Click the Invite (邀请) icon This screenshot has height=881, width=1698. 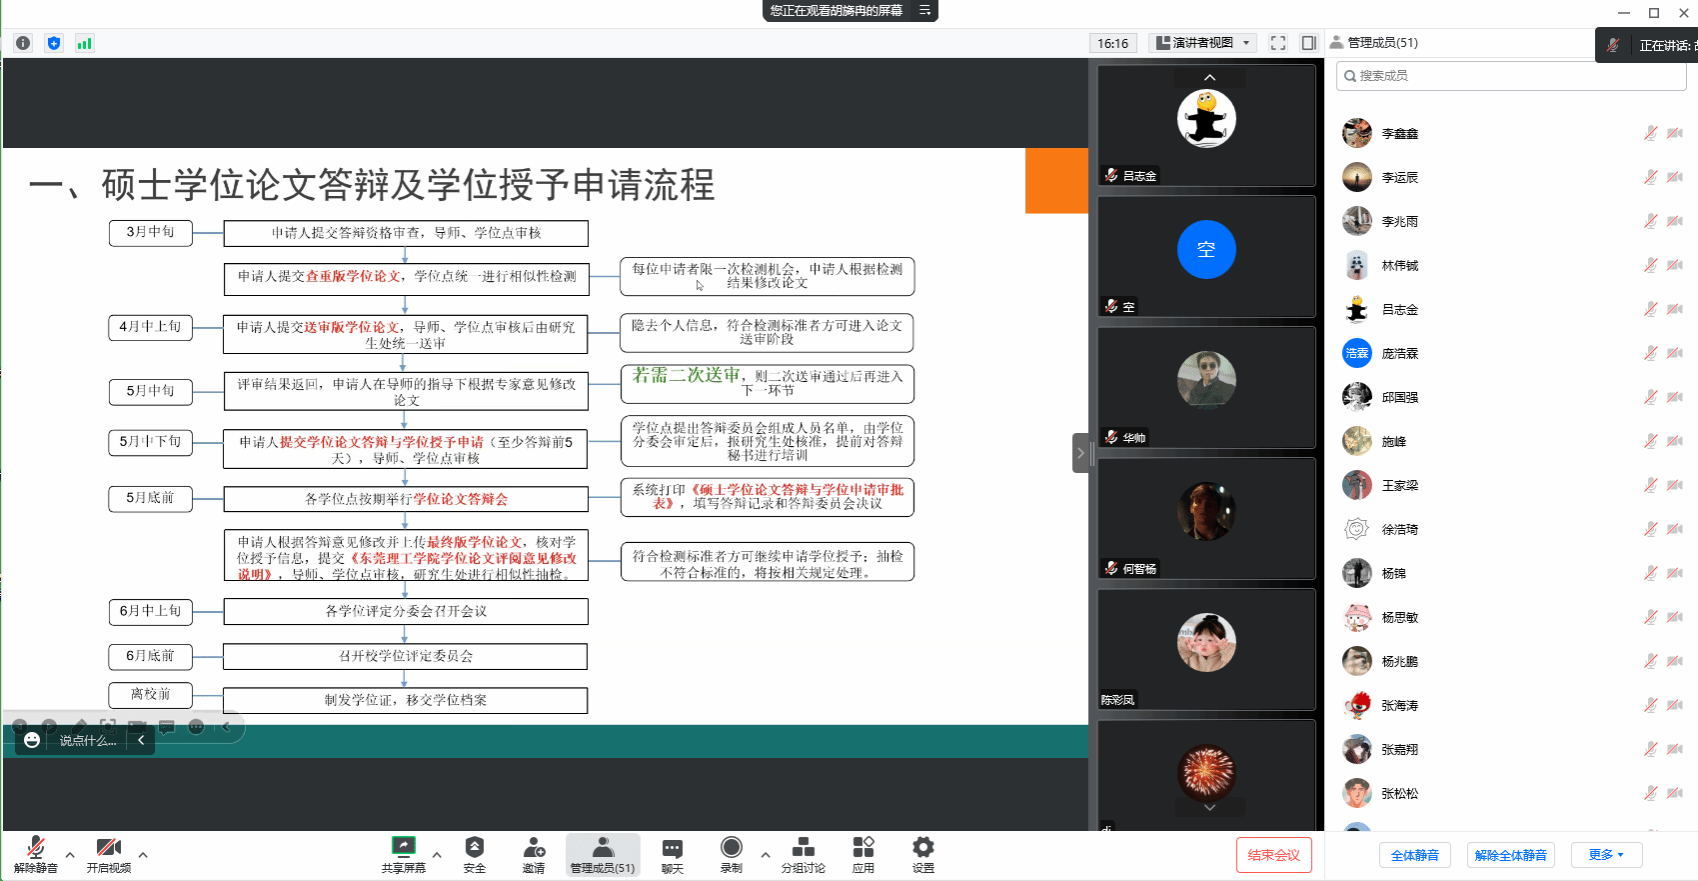[534, 848]
